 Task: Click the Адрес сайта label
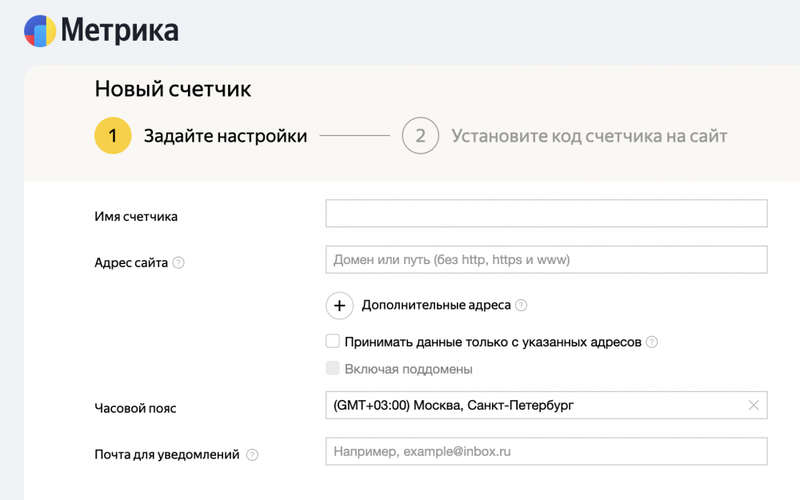pos(131,263)
